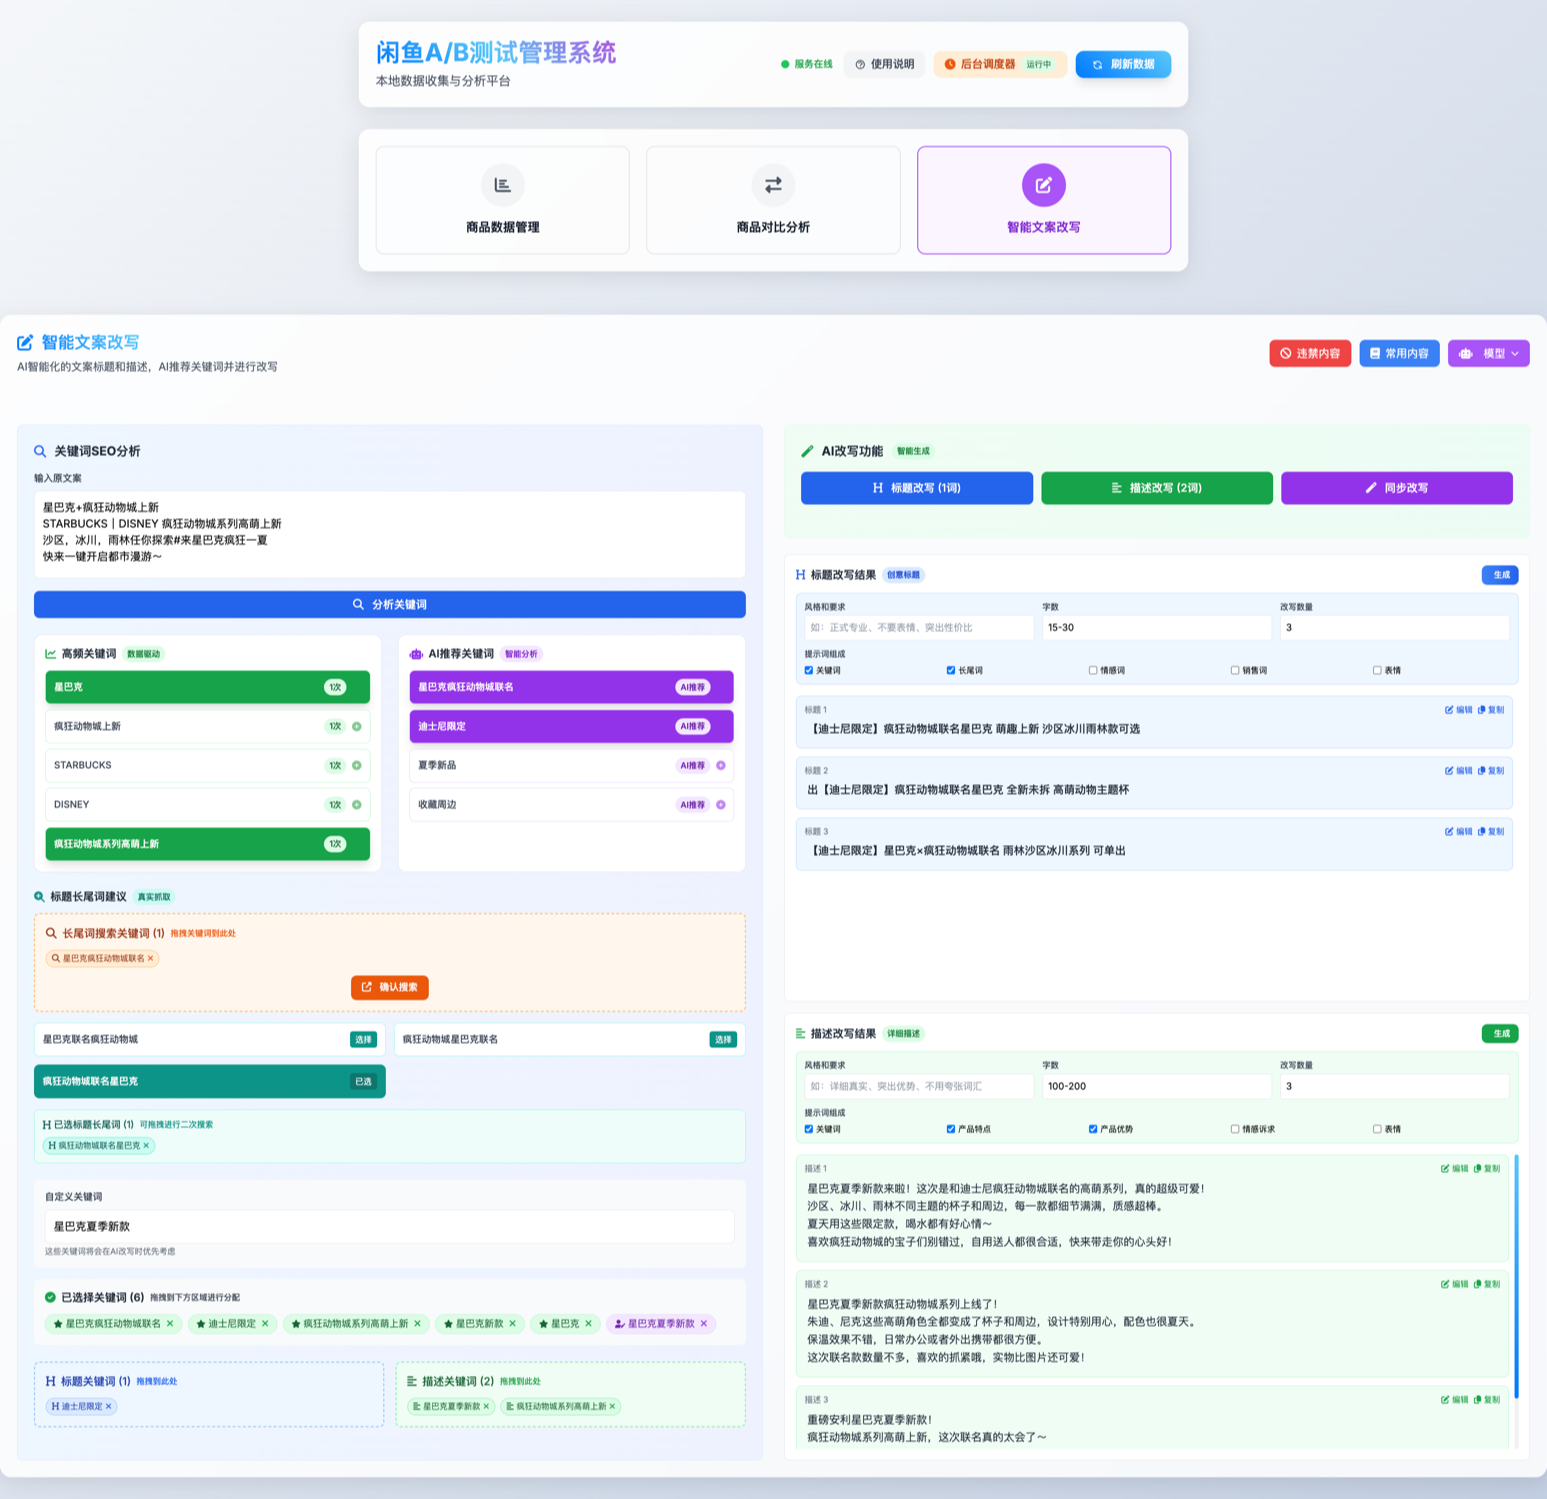
Task: Remove 星巴克疯狂动物城联名 from long-tail search box
Action: 151,959
